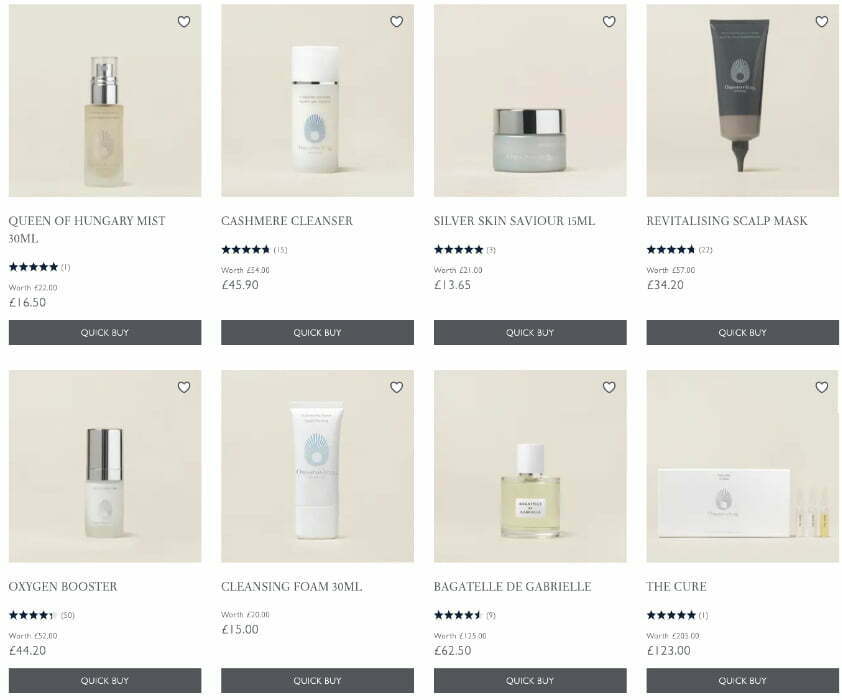Open the Cashmere Cleanser product title
The width and height of the screenshot is (842, 700).
pos(287,221)
